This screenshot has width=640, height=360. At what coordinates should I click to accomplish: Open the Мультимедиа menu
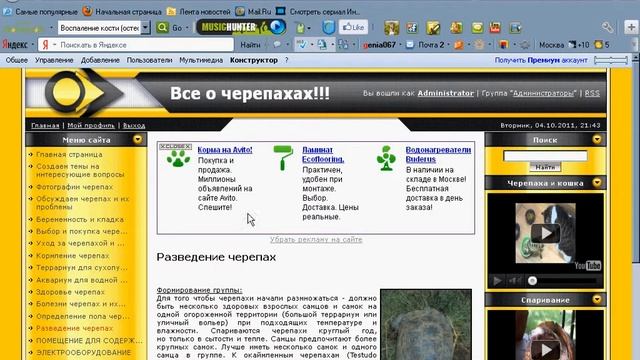point(201,60)
